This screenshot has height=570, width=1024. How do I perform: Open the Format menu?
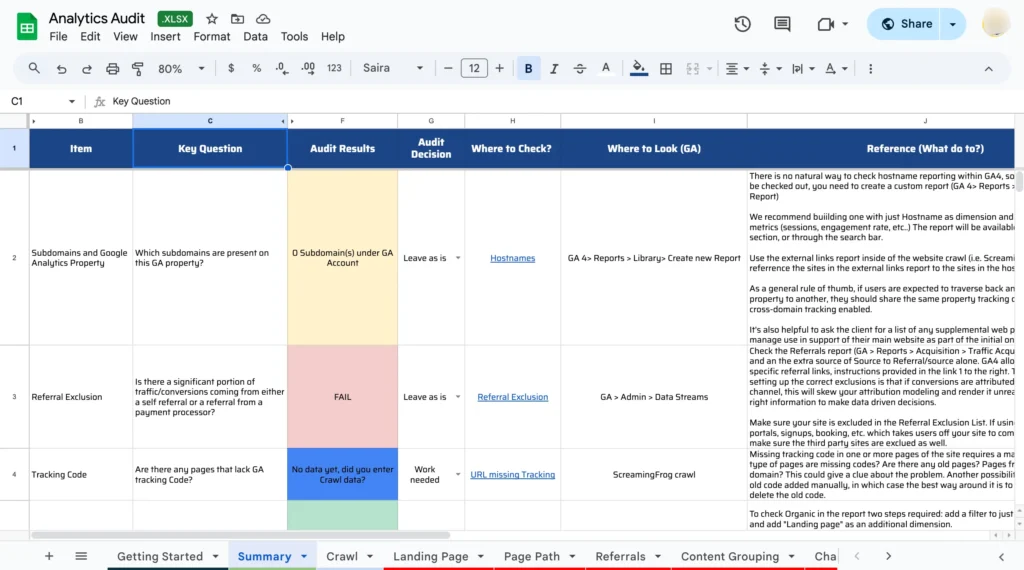212,36
